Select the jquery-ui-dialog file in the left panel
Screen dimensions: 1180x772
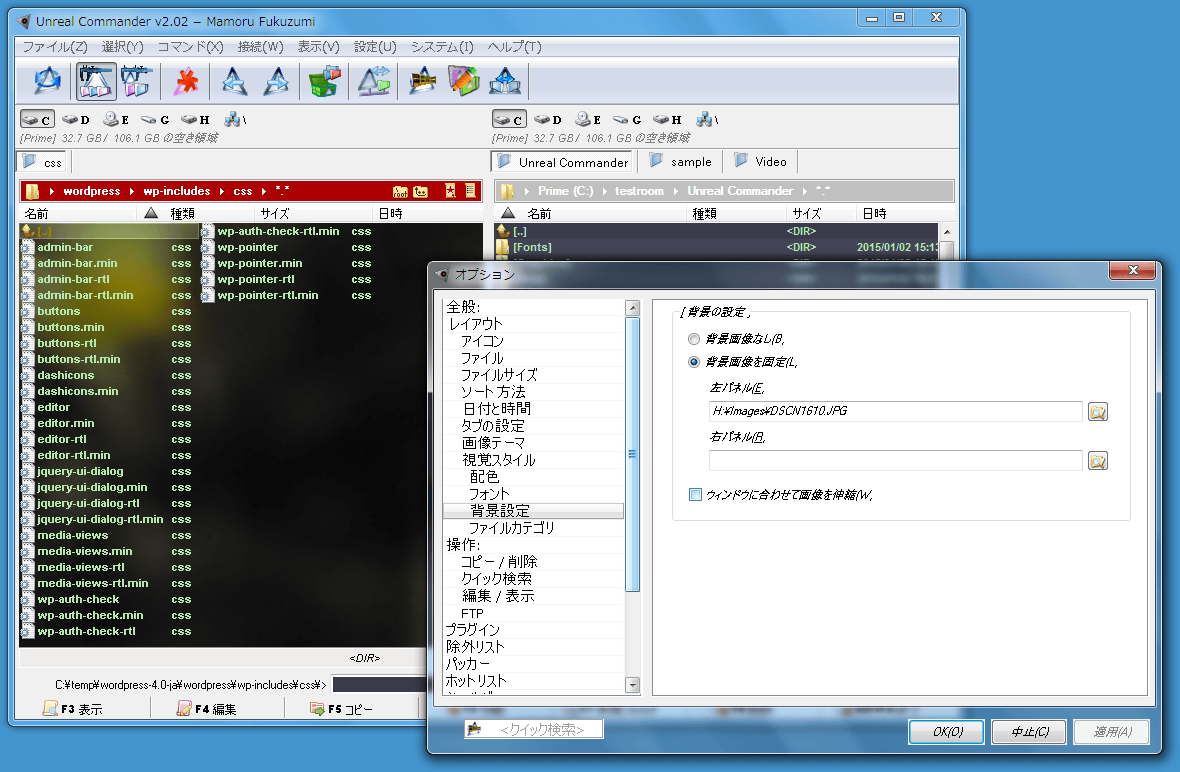coord(81,471)
